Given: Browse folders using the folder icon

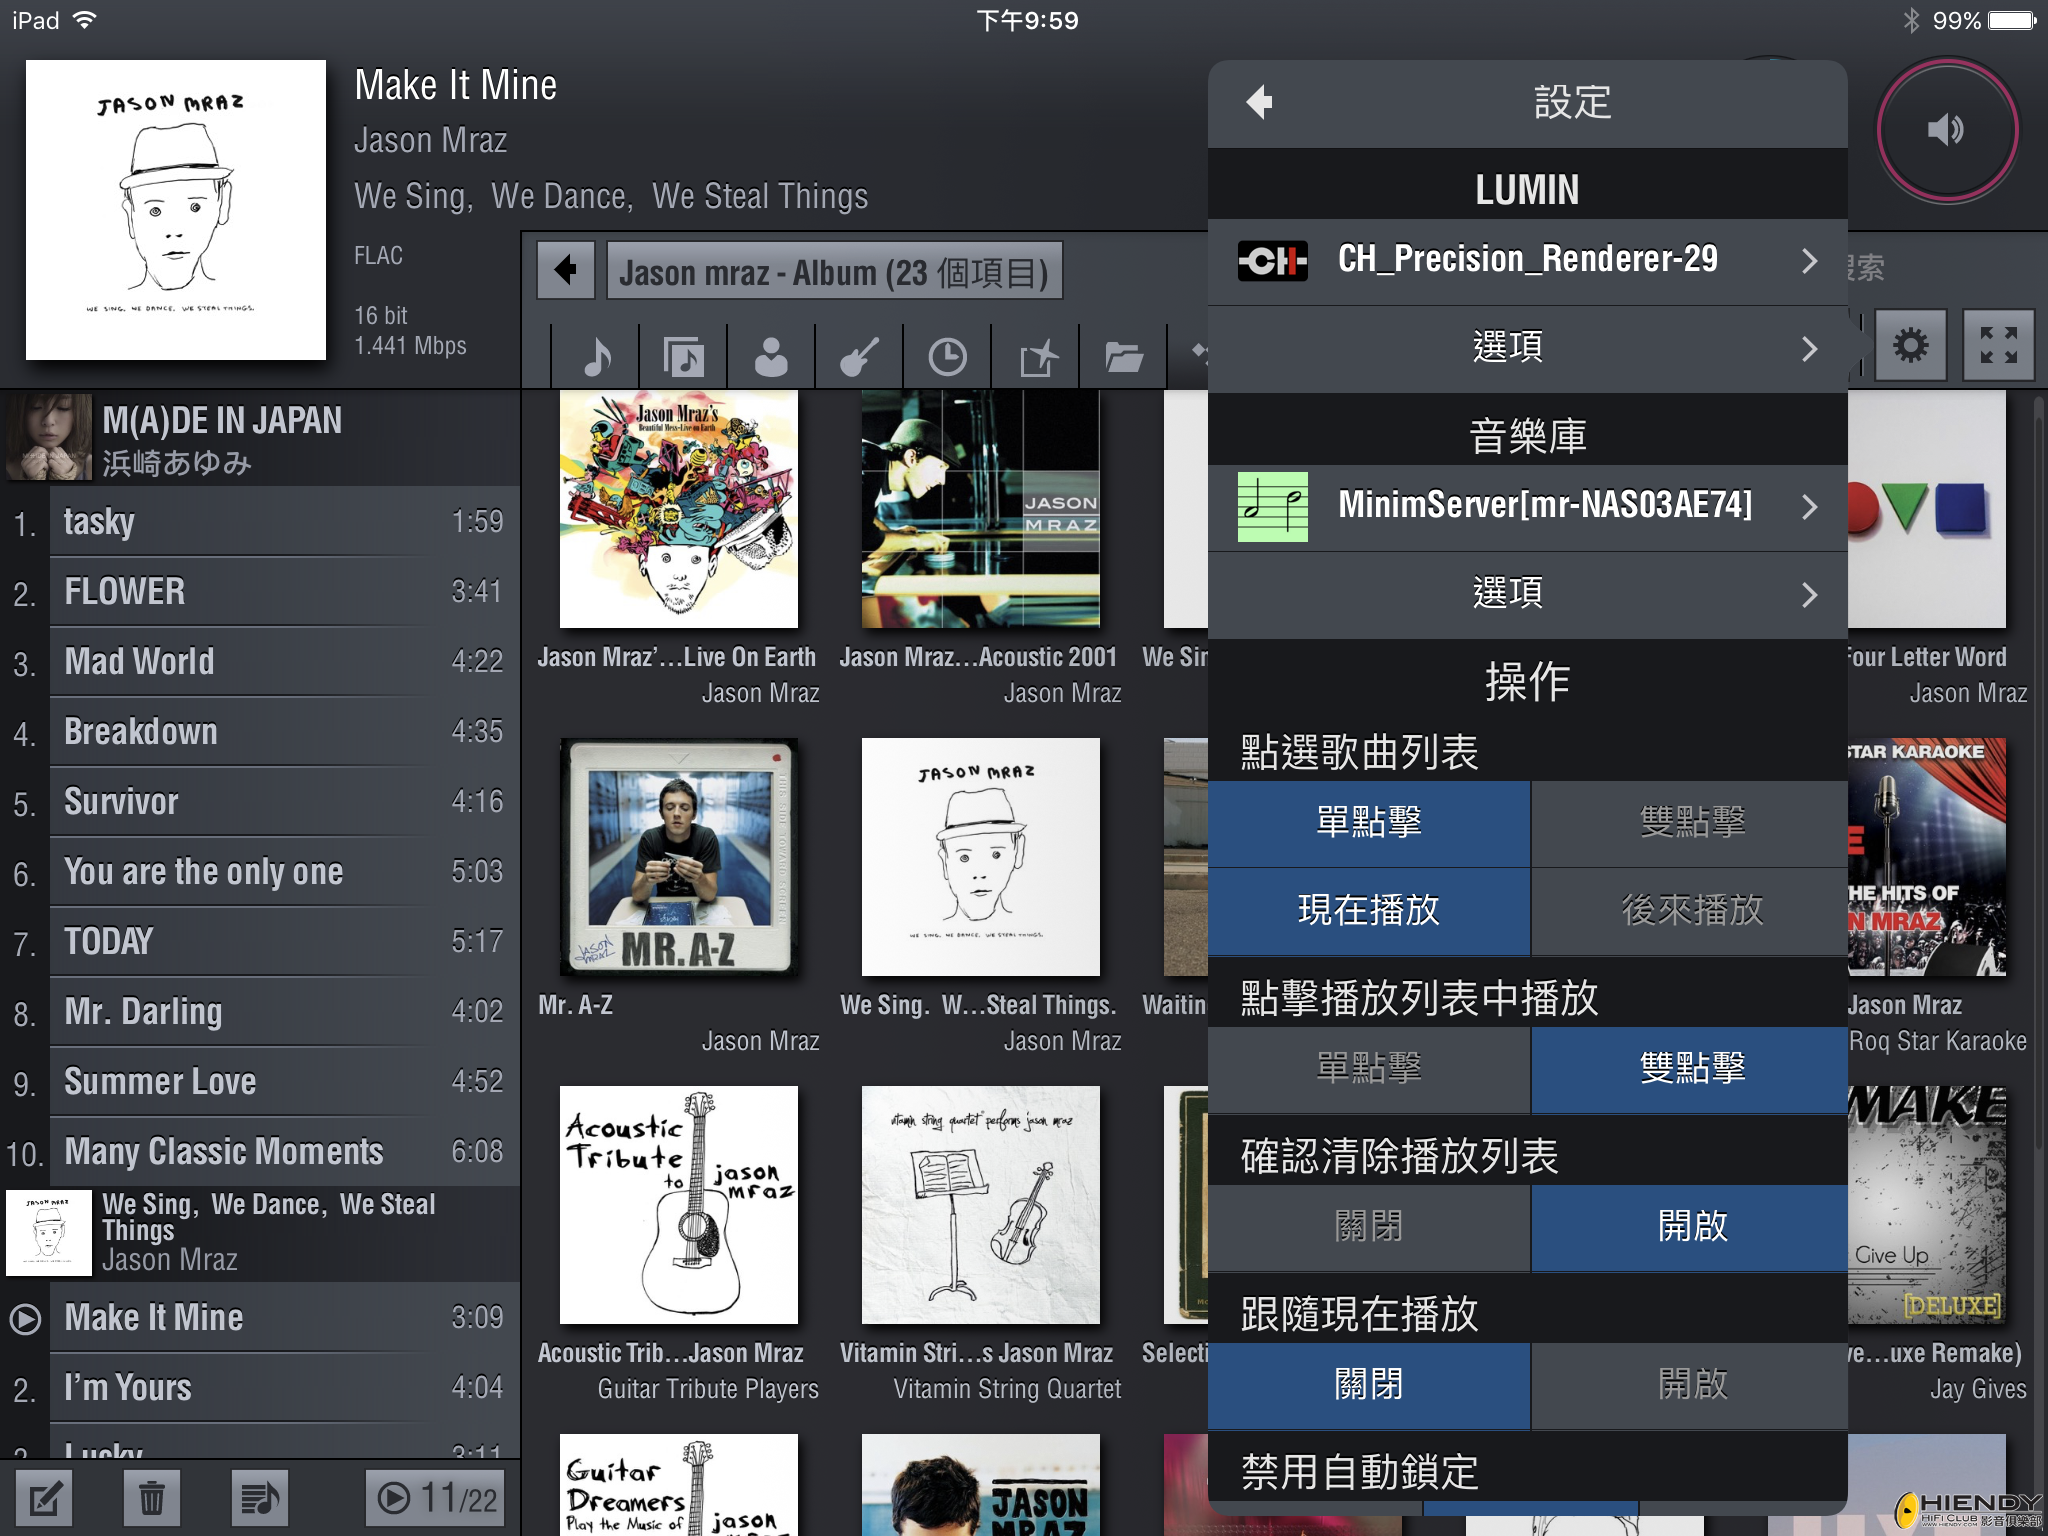Looking at the screenshot, I should click(1124, 356).
